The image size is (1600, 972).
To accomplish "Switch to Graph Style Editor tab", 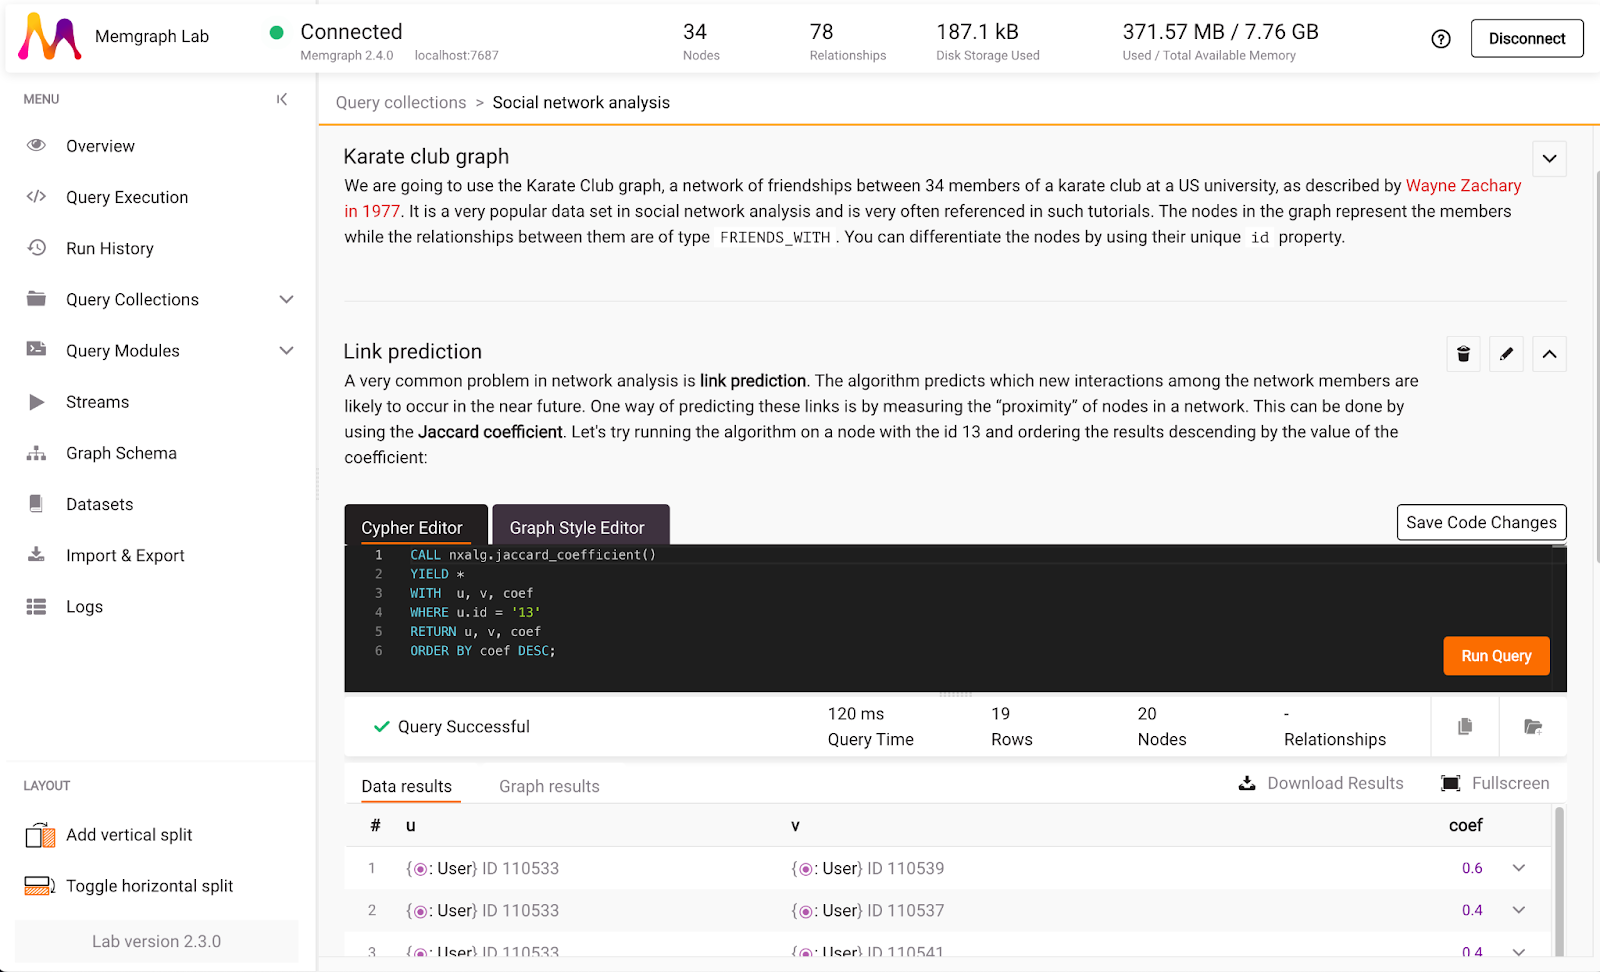I will coord(578,527).
